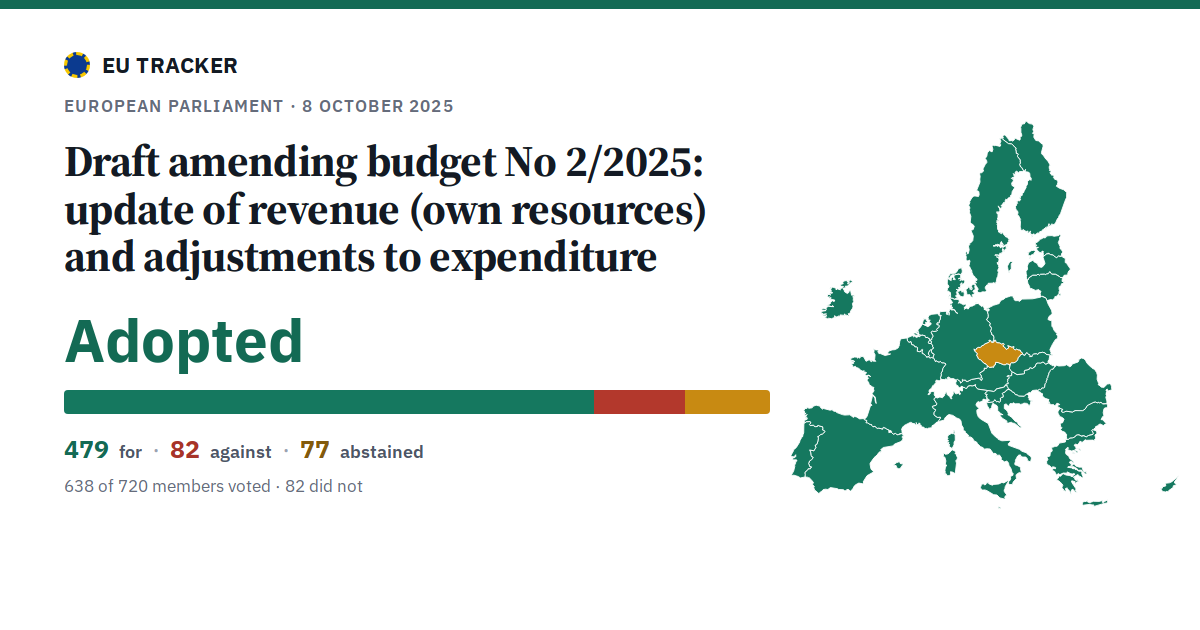Click the orange 'abstained' segment of vote bar
Screen dimensions: 1200x630
727,402
